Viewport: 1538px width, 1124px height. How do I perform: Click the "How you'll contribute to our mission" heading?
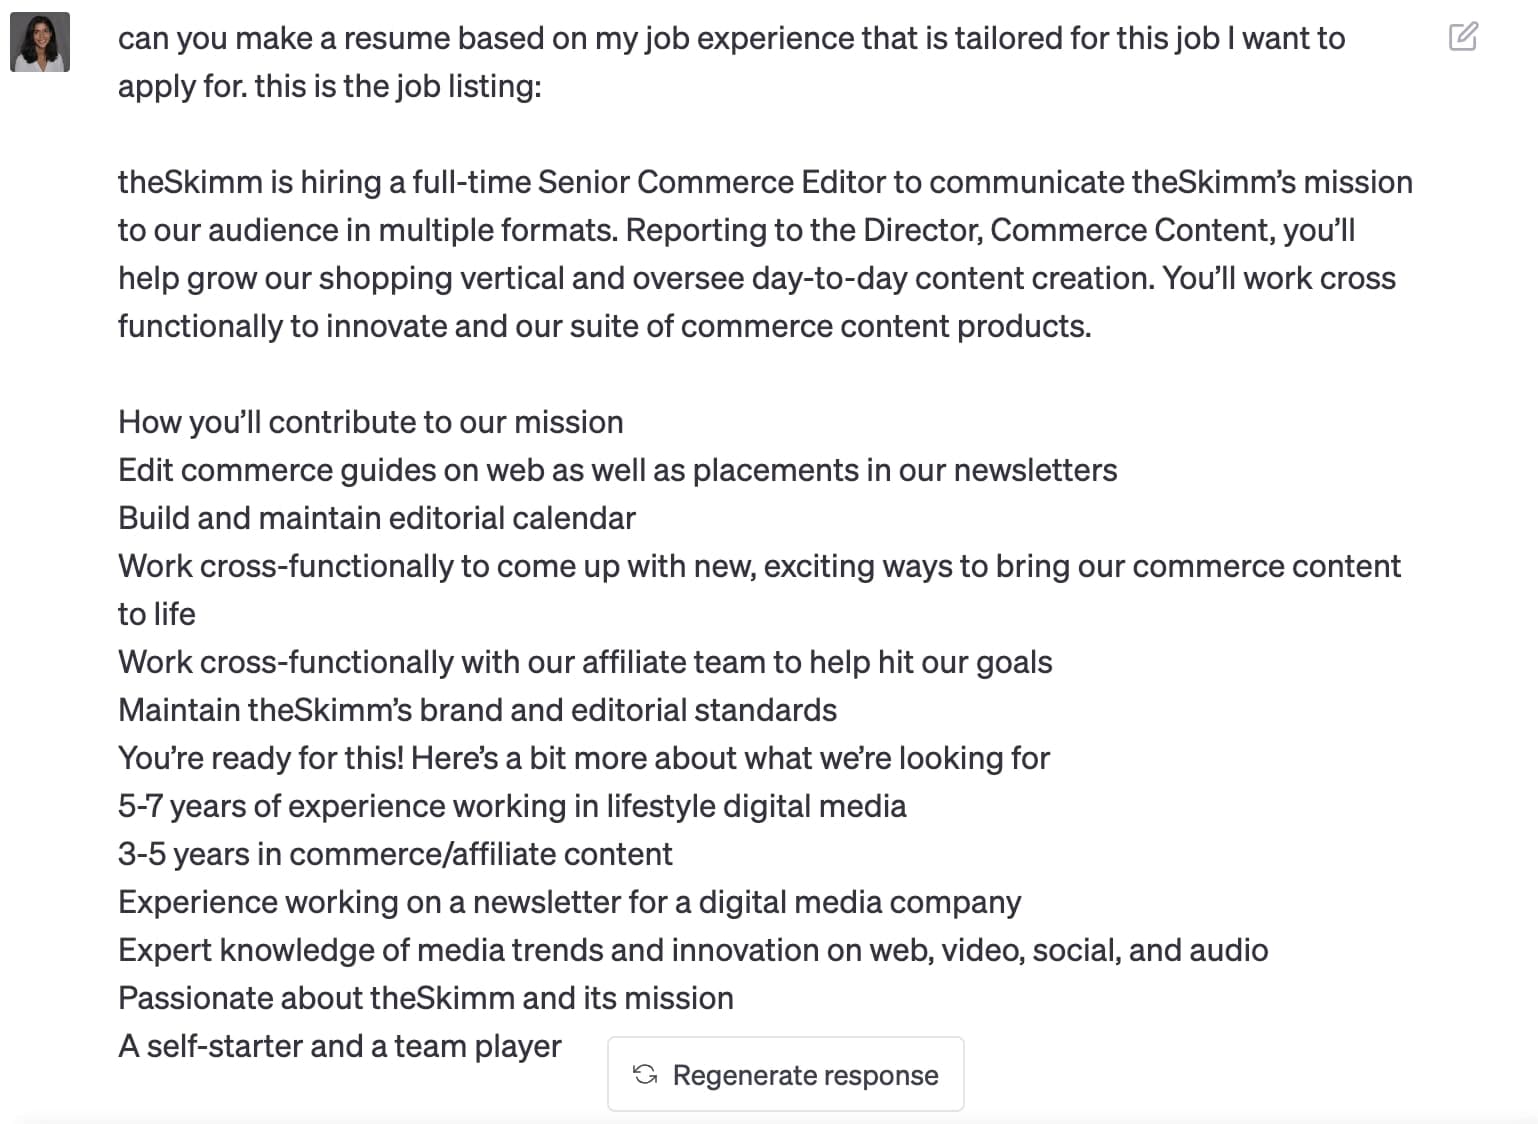[370, 423]
